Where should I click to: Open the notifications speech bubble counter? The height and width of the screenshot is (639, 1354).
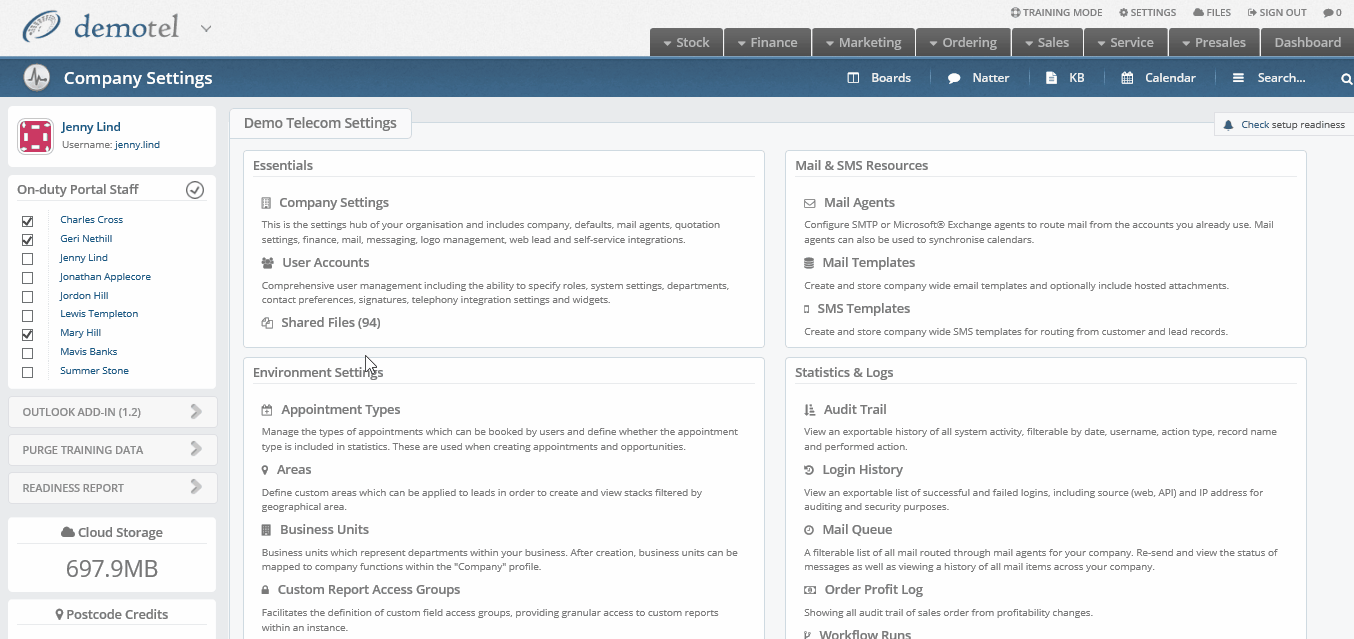[1332, 13]
